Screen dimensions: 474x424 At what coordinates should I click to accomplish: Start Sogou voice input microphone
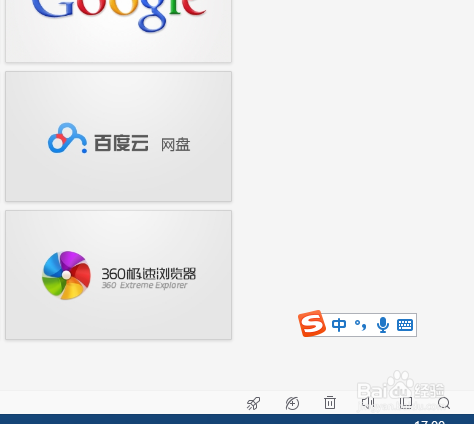[x=383, y=325]
